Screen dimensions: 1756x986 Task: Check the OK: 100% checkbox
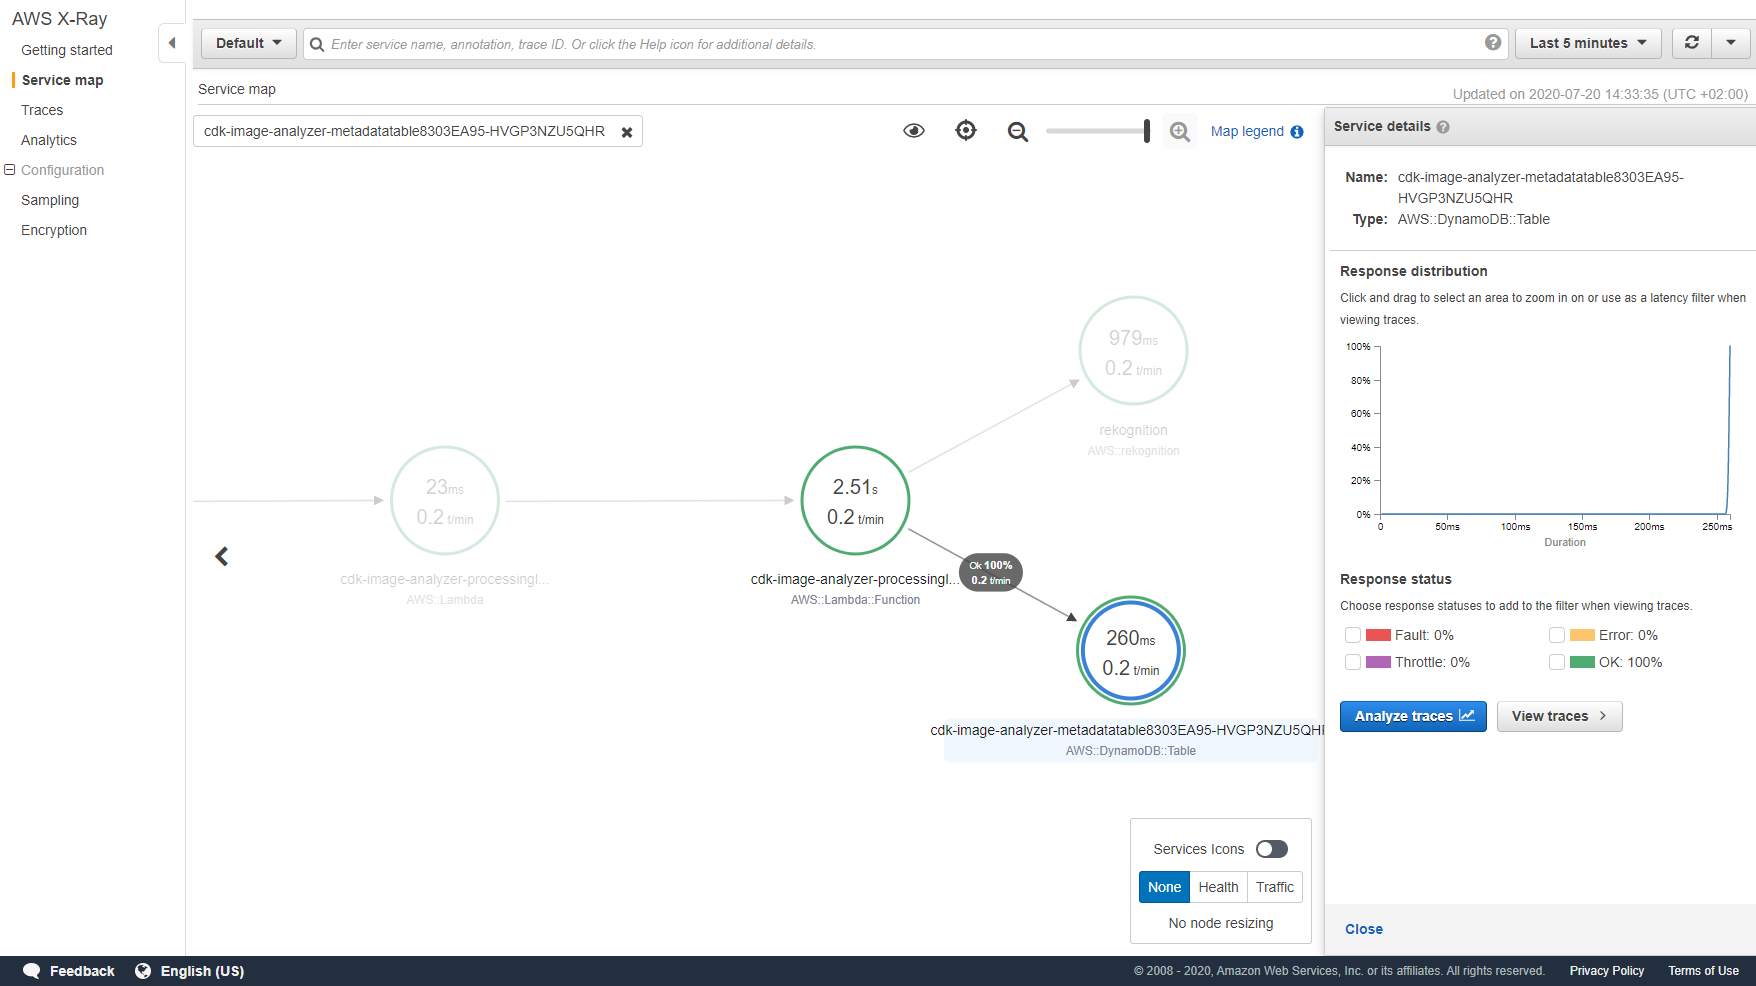tap(1557, 662)
